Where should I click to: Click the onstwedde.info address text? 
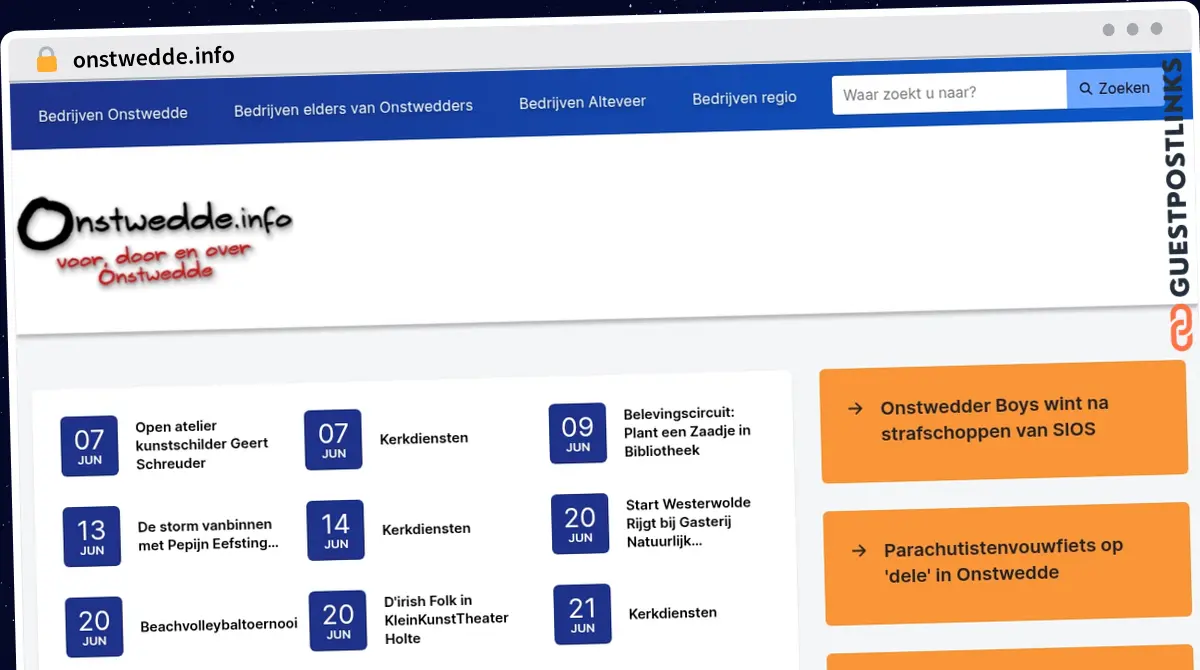coord(154,57)
